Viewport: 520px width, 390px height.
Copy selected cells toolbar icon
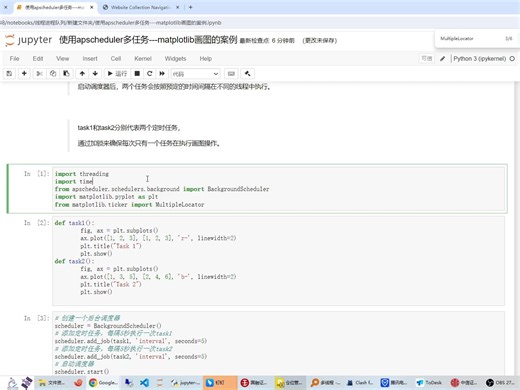[53, 74]
